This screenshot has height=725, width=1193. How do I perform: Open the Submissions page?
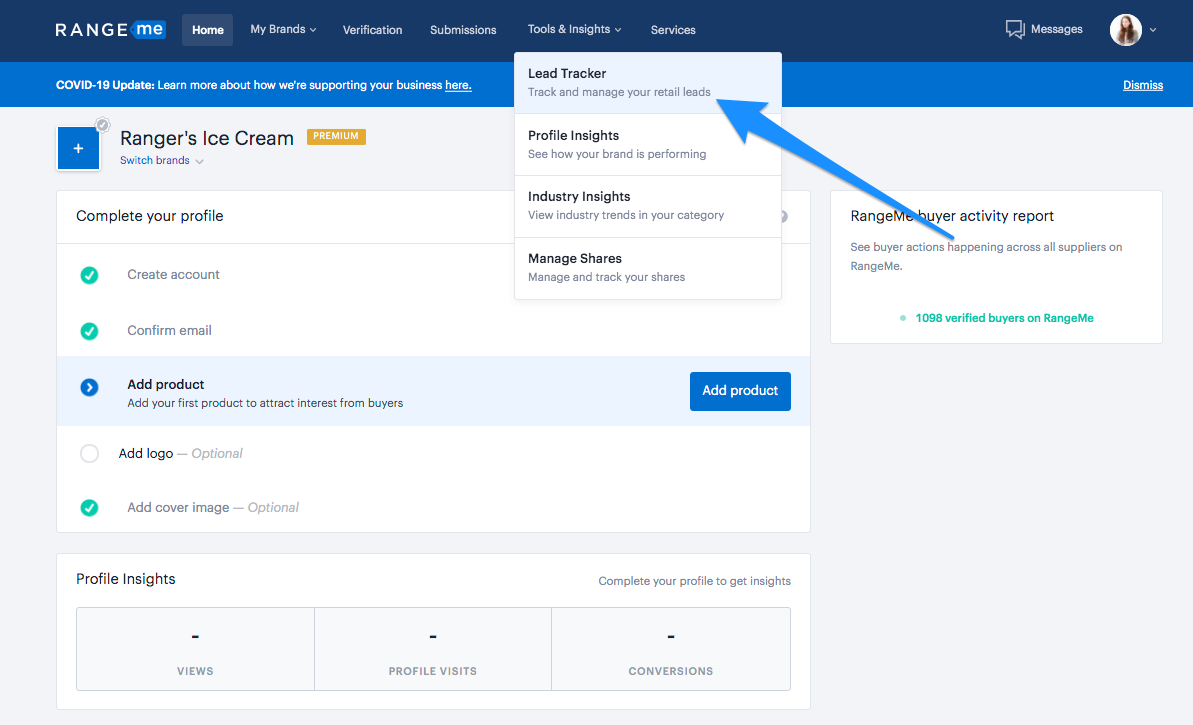pos(463,30)
